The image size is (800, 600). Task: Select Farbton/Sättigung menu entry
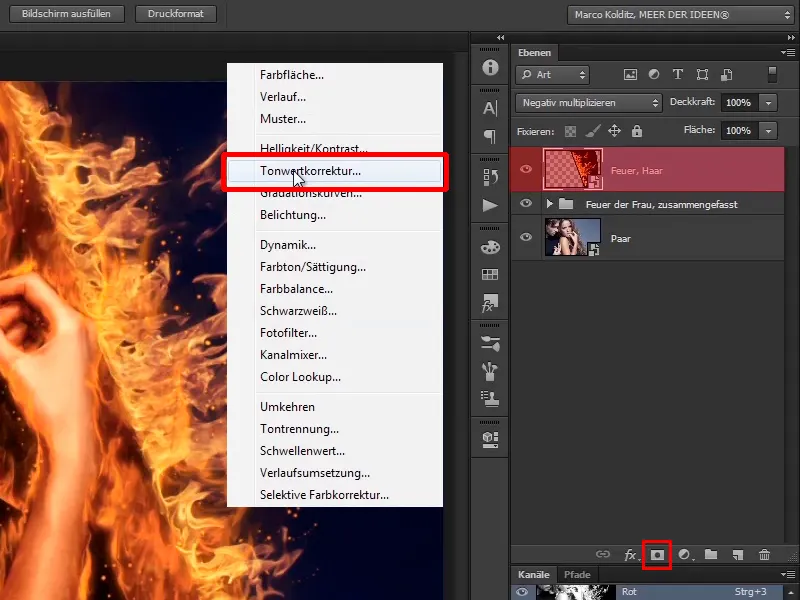(x=335, y=267)
